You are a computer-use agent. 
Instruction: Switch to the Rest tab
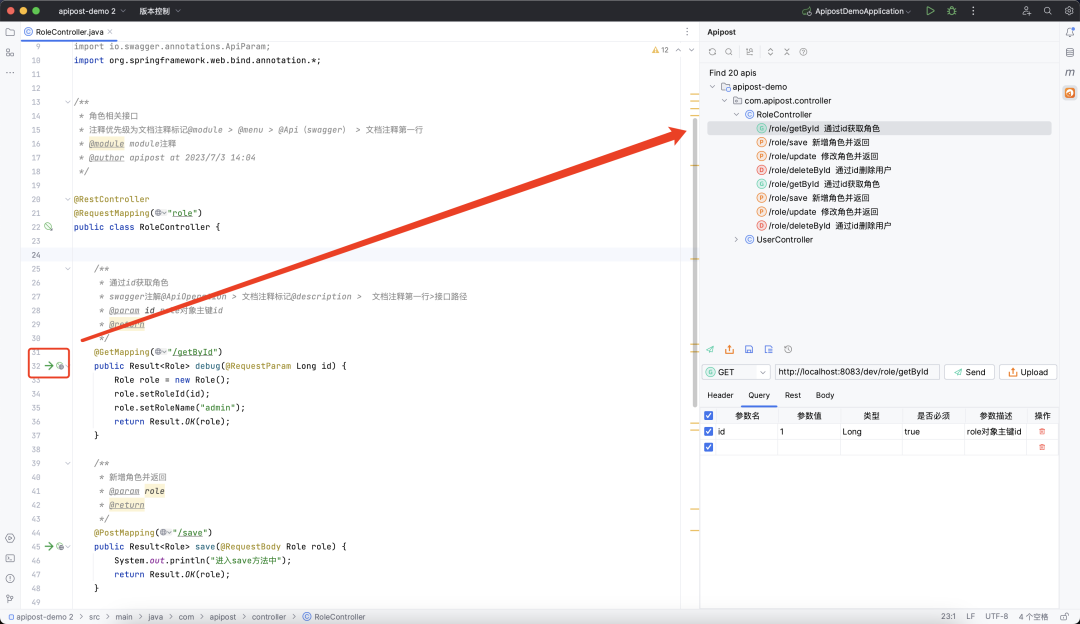(793, 395)
